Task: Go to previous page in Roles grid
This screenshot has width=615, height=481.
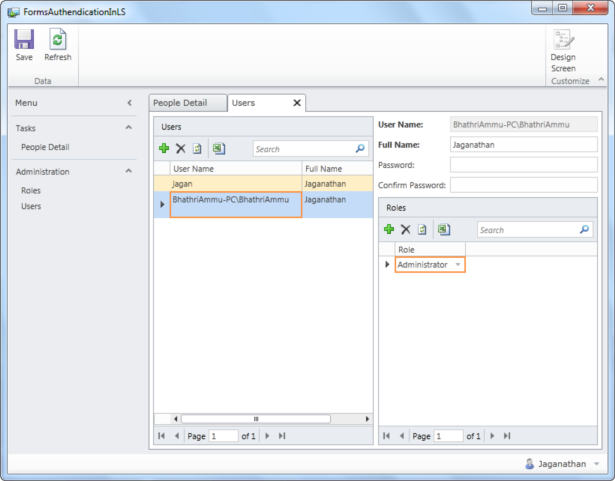Action: tap(402, 436)
